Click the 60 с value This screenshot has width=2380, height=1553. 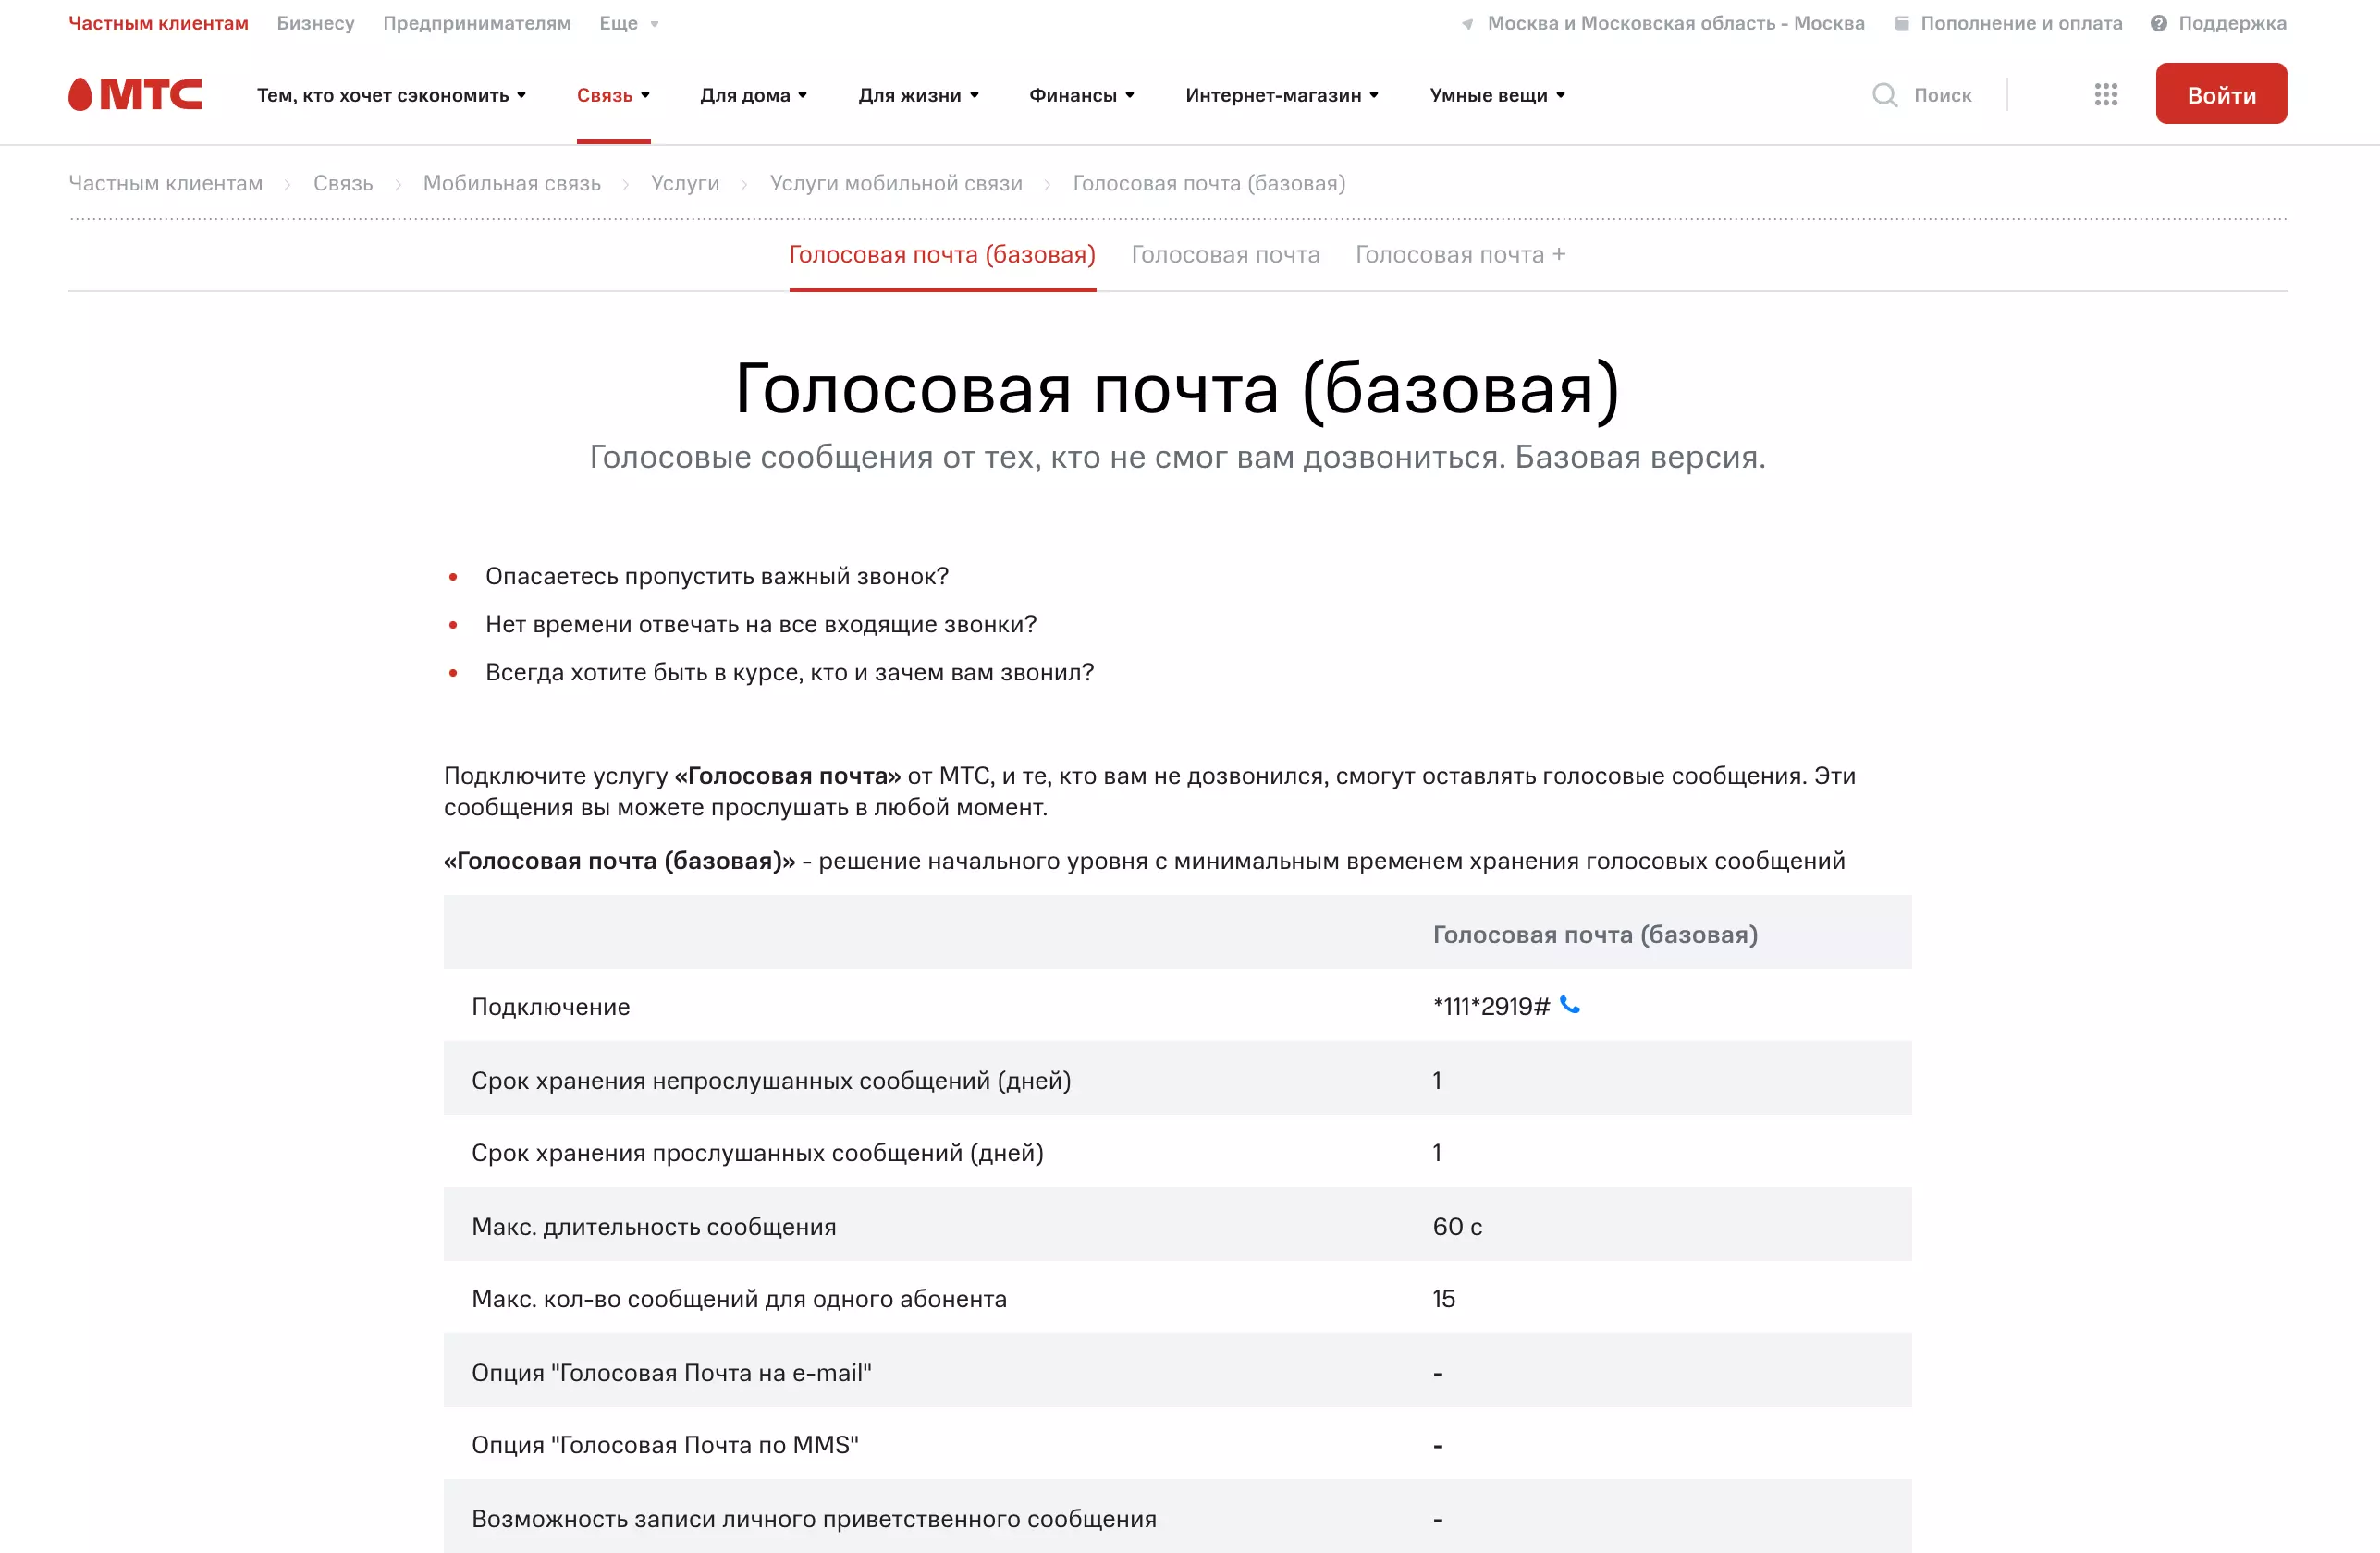pos(1457,1226)
